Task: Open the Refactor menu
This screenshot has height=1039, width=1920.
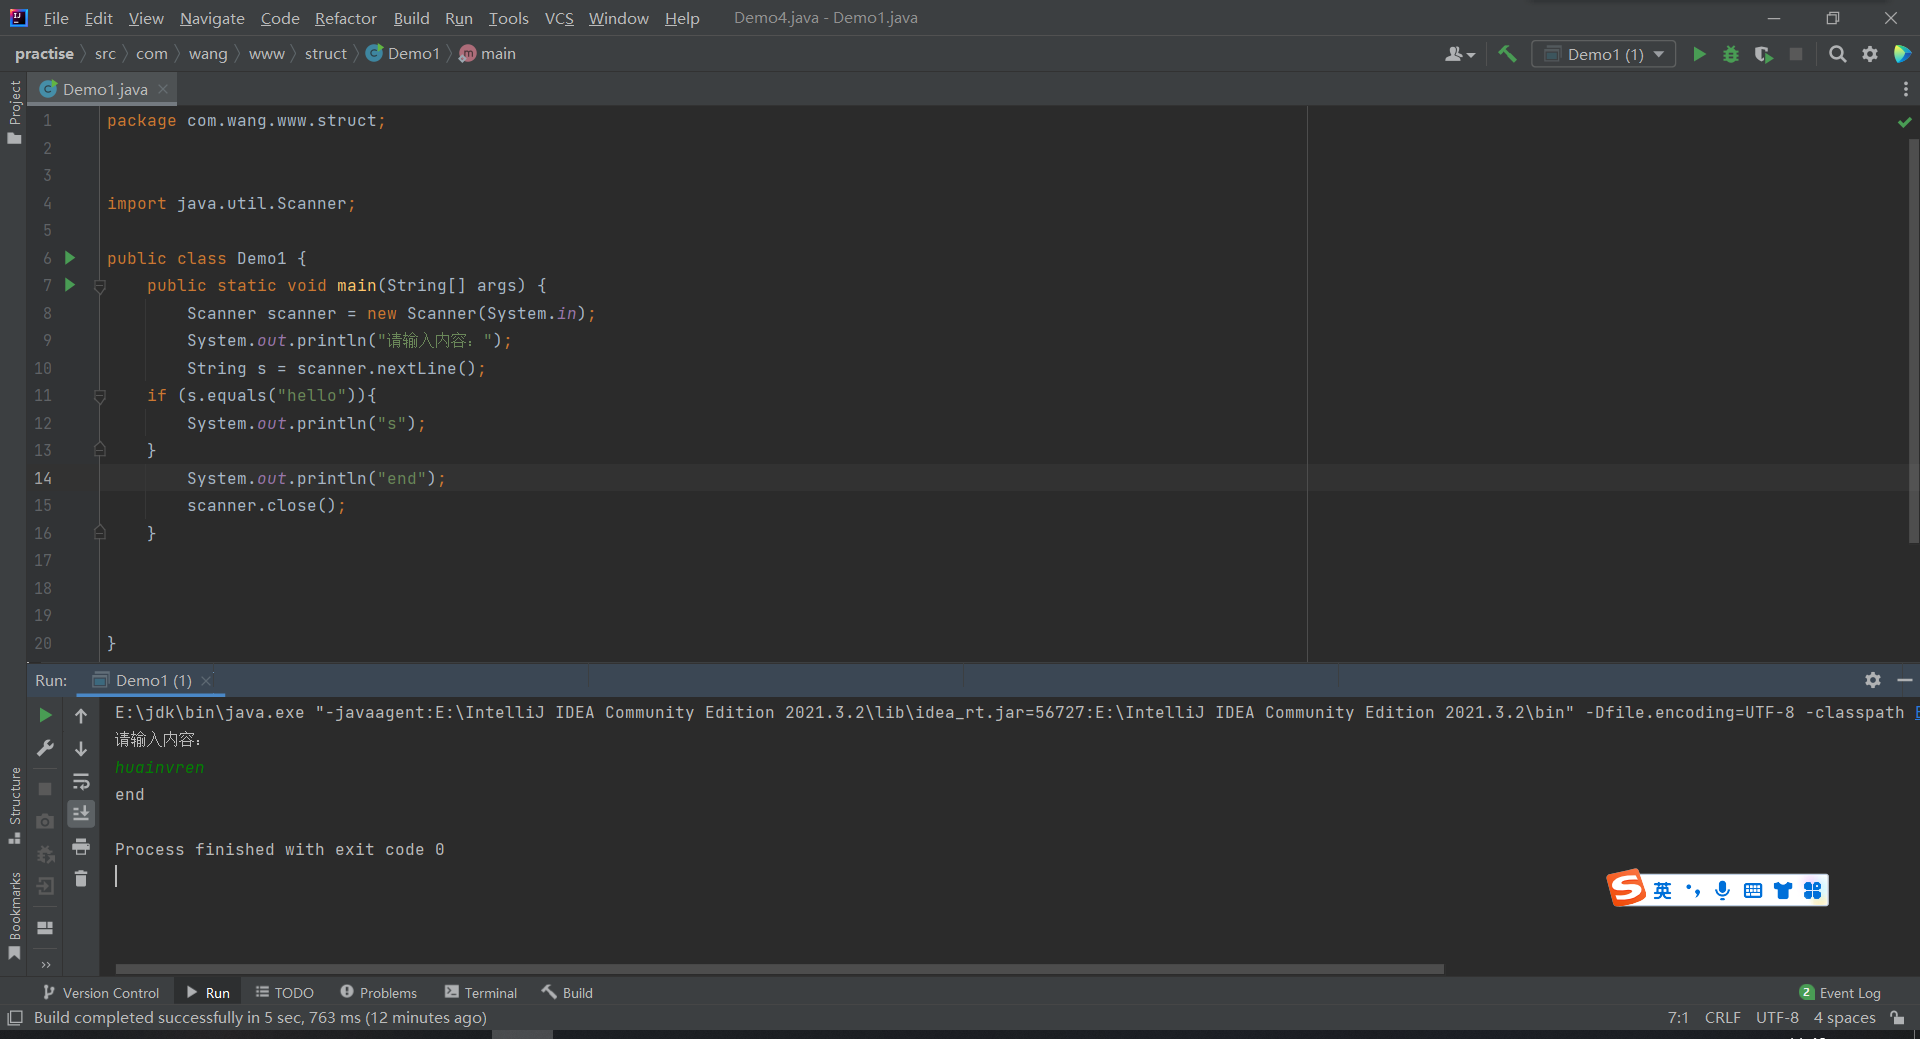Action: (346, 18)
